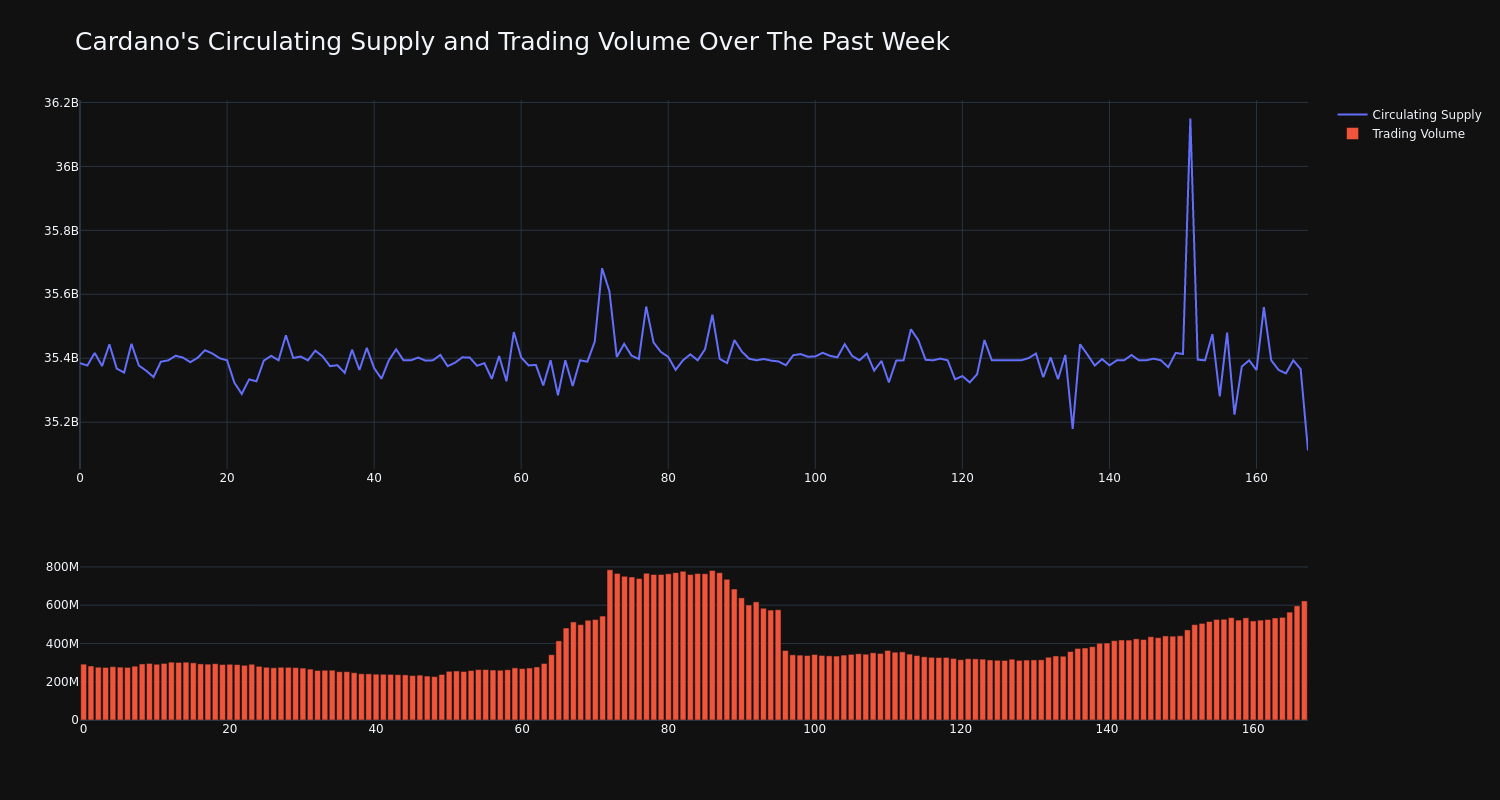Click the 36B y-axis label

[67, 167]
